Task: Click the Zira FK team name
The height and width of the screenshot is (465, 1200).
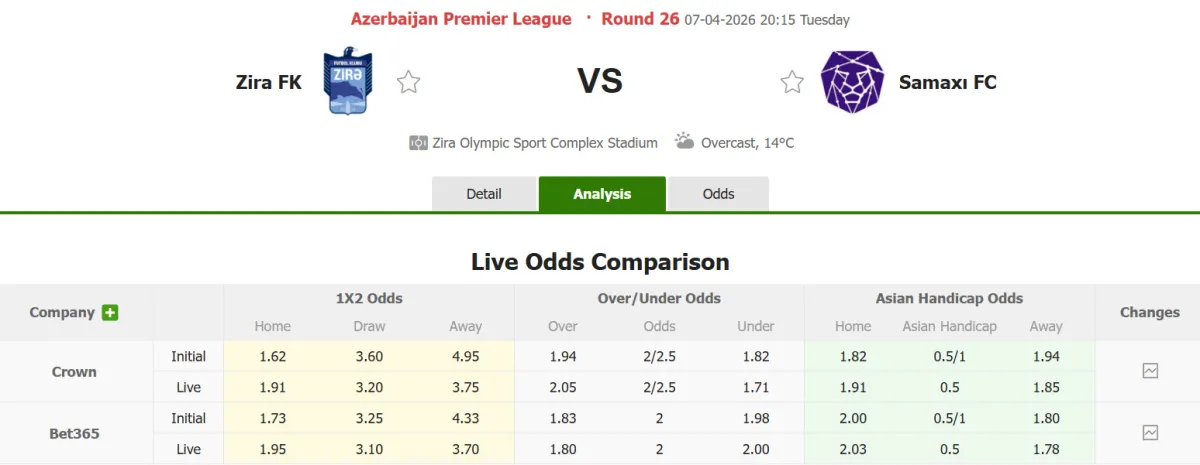Action: click(269, 82)
